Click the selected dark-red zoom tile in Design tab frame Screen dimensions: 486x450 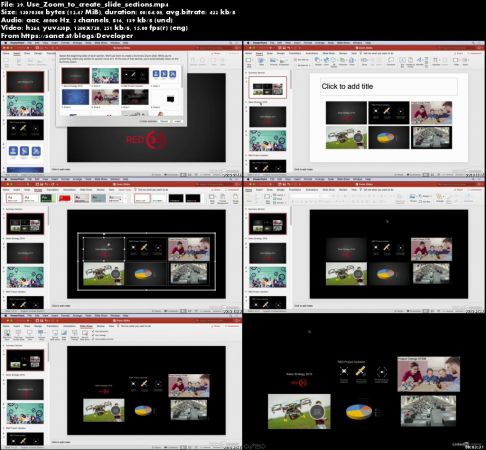(104, 249)
